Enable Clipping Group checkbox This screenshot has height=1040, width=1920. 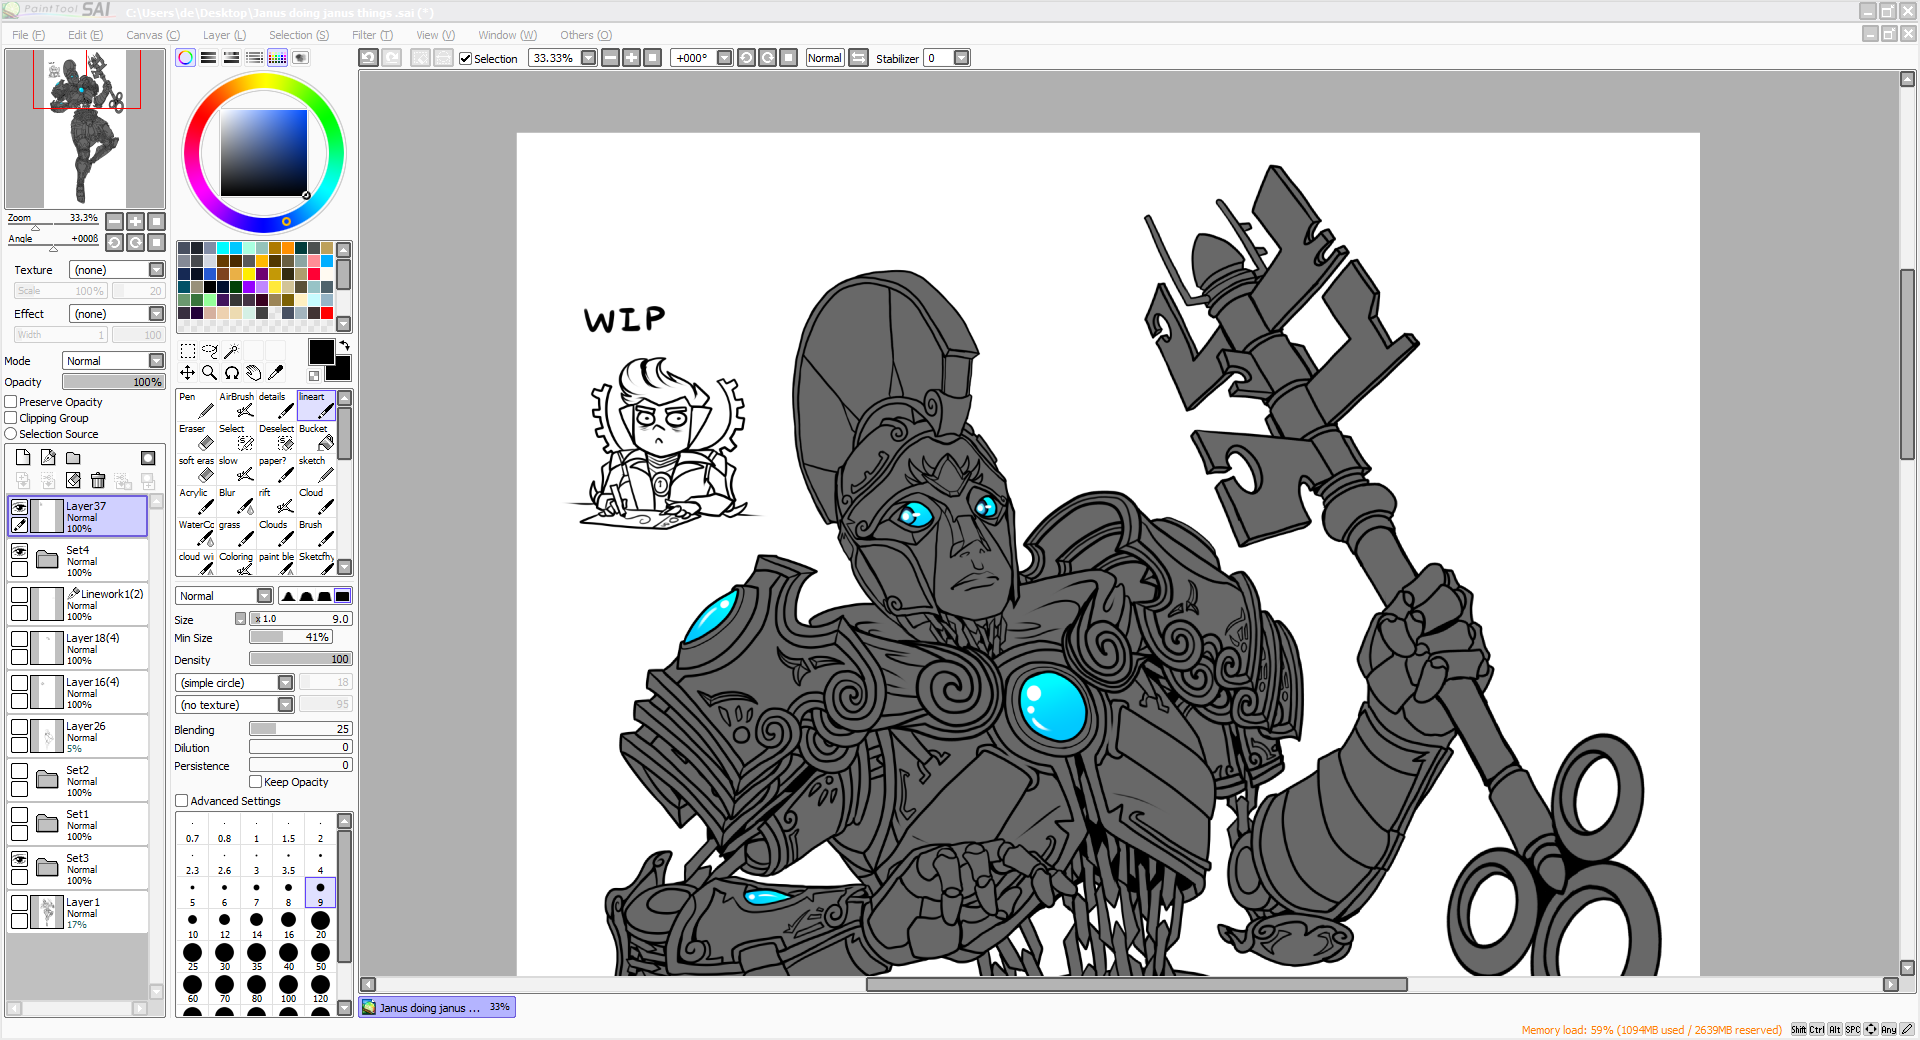point(11,418)
